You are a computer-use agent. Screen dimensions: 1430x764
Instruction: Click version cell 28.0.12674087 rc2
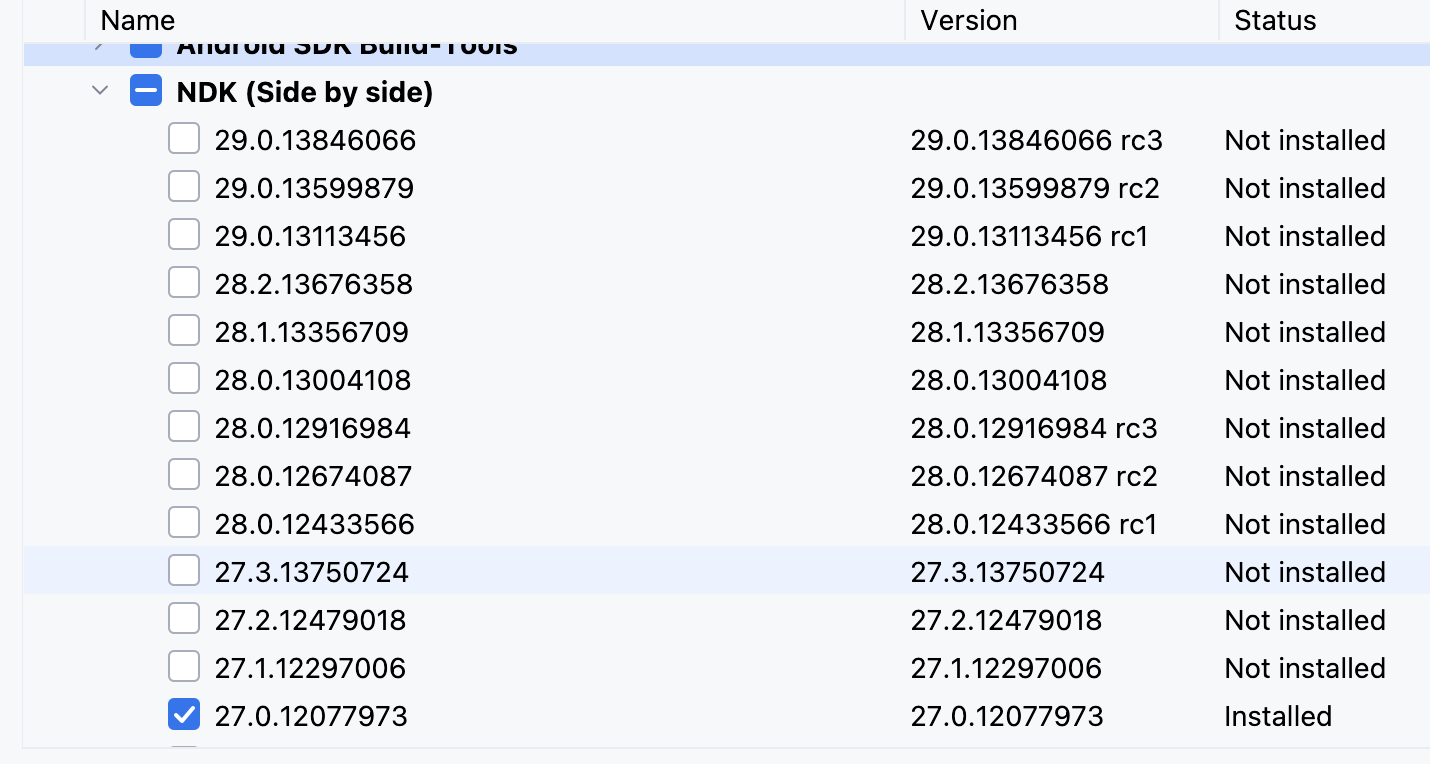click(1034, 476)
